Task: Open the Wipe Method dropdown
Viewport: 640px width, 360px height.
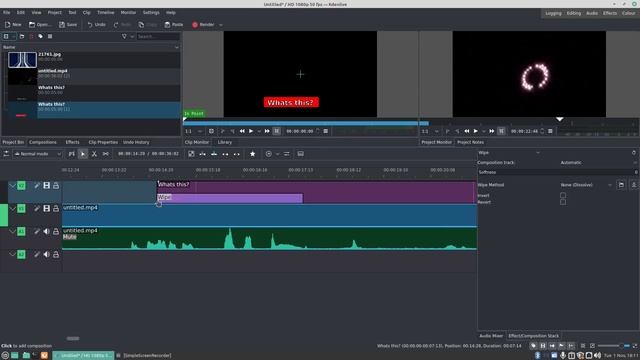Action: [x=586, y=185]
